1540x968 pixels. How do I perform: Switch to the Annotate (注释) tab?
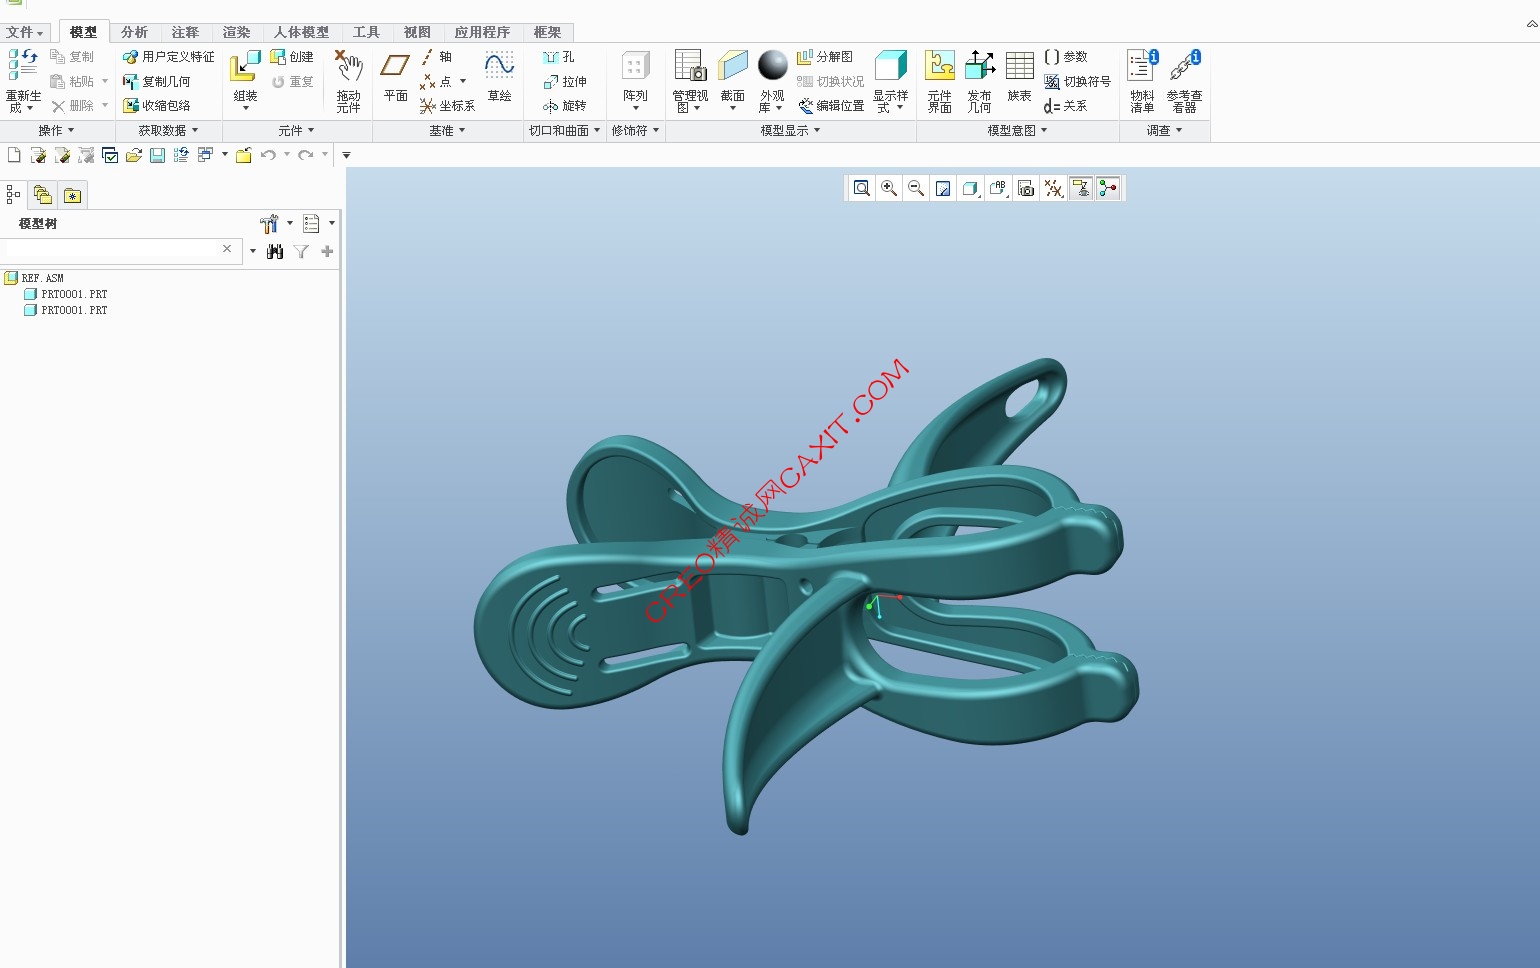185,32
